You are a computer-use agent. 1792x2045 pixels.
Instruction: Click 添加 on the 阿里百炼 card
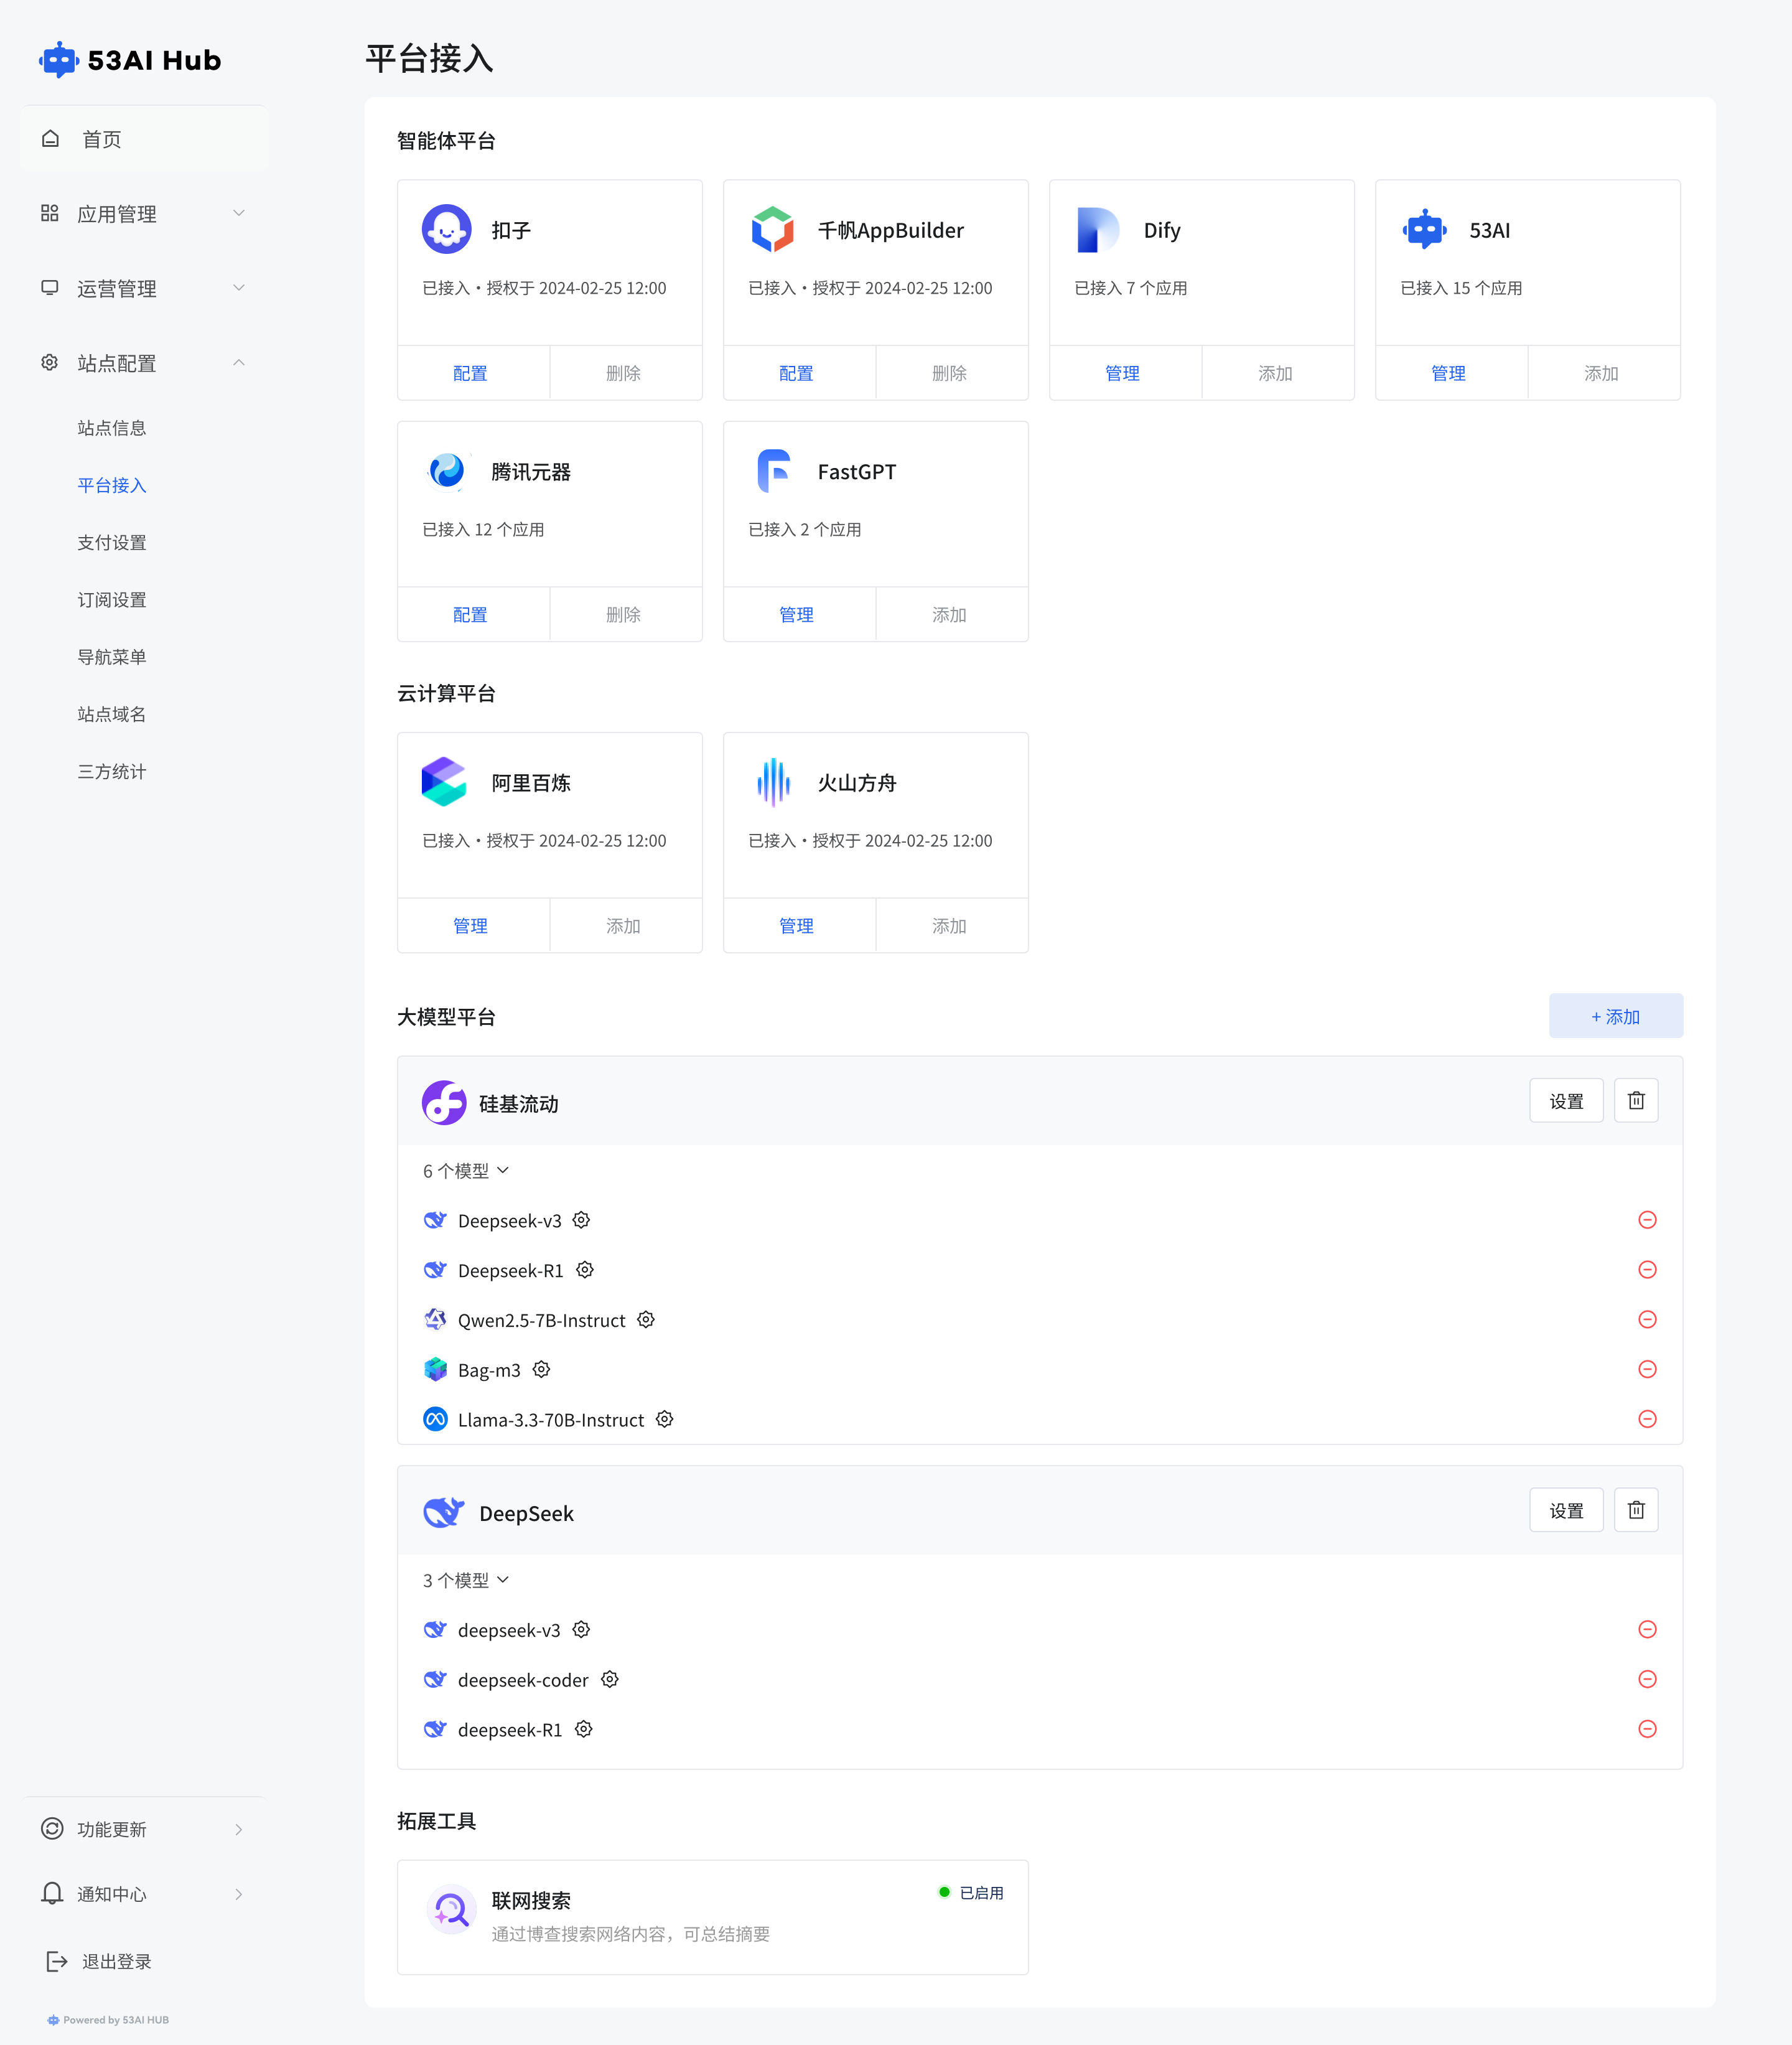[624, 926]
